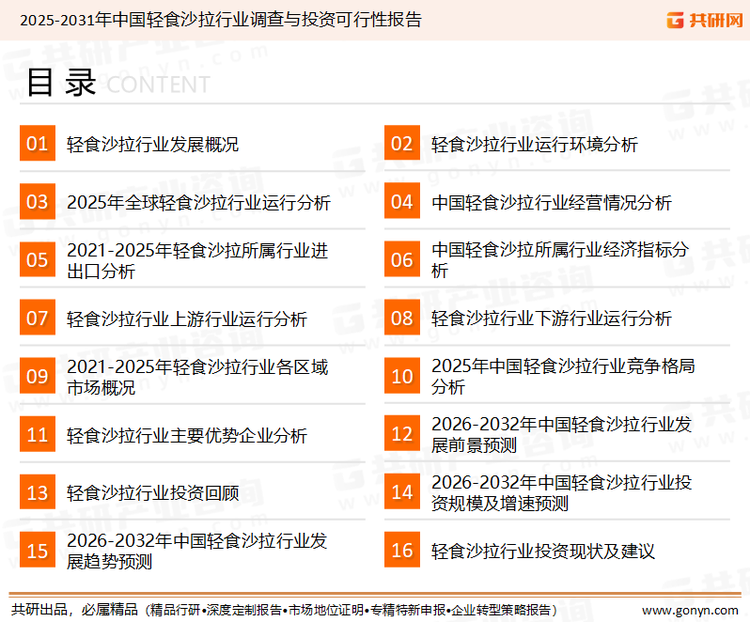Click the orange 01 chapter number badge
750x622 pixels.
tap(37, 144)
